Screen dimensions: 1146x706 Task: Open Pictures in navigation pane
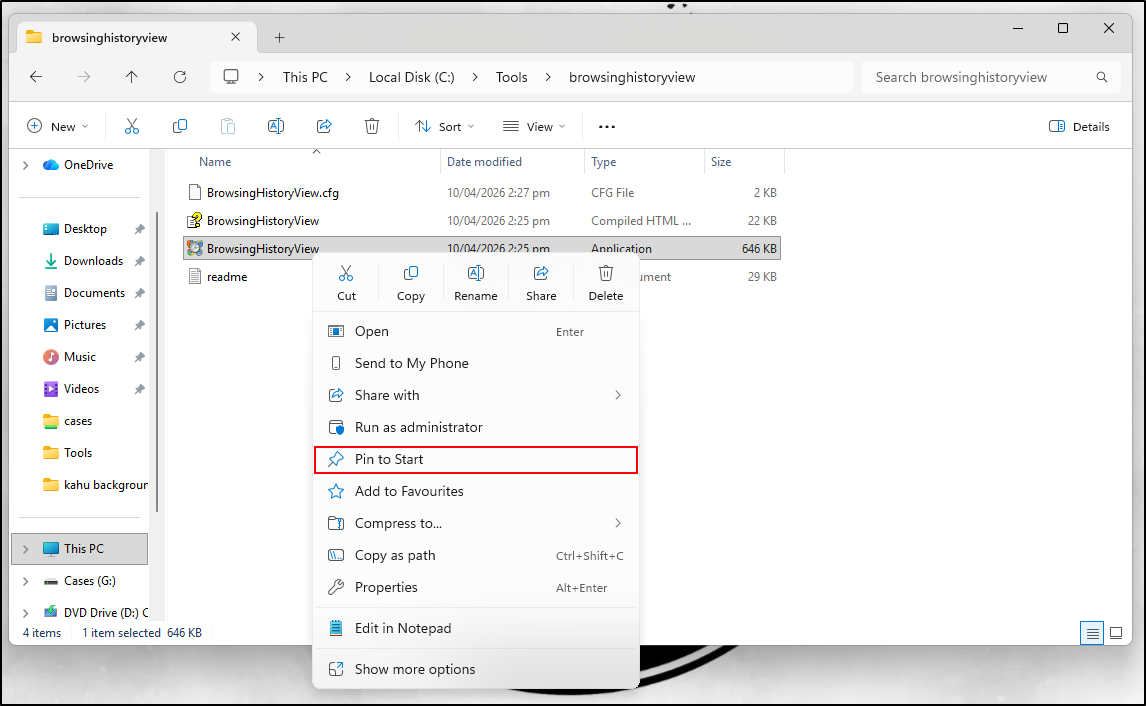85,325
